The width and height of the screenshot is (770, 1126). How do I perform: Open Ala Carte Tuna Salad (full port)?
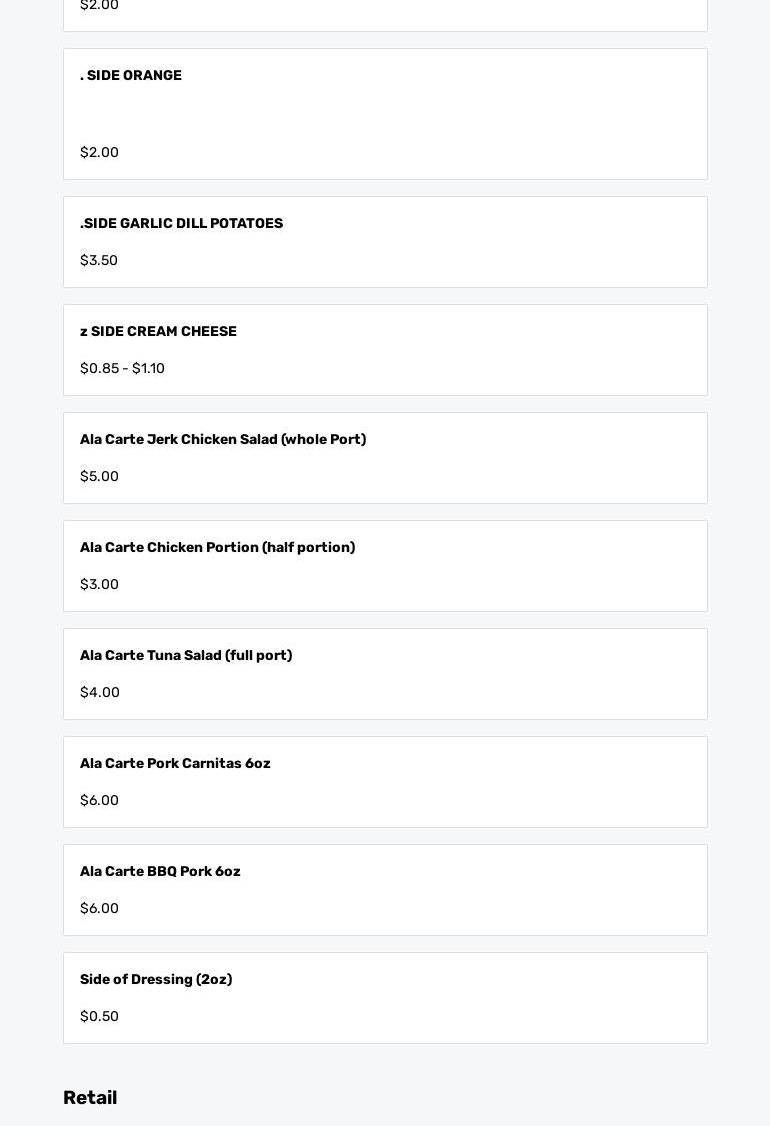click(x=186, y=656)
